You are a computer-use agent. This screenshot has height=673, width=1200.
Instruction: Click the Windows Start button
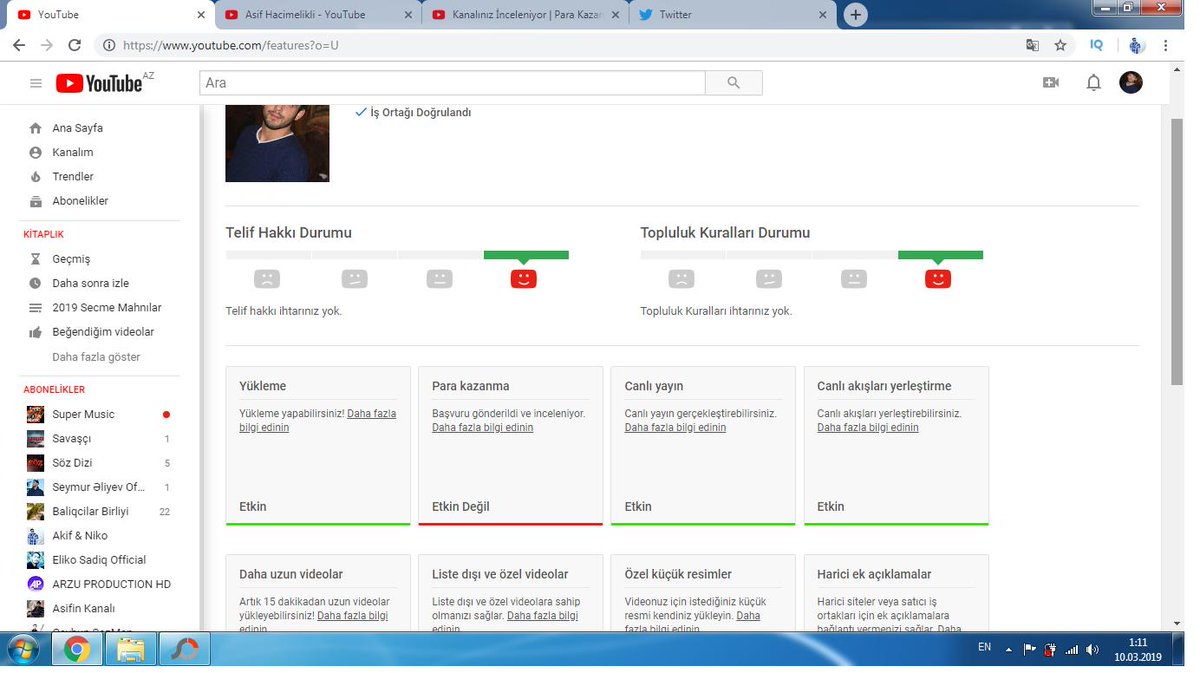[21, 650]
